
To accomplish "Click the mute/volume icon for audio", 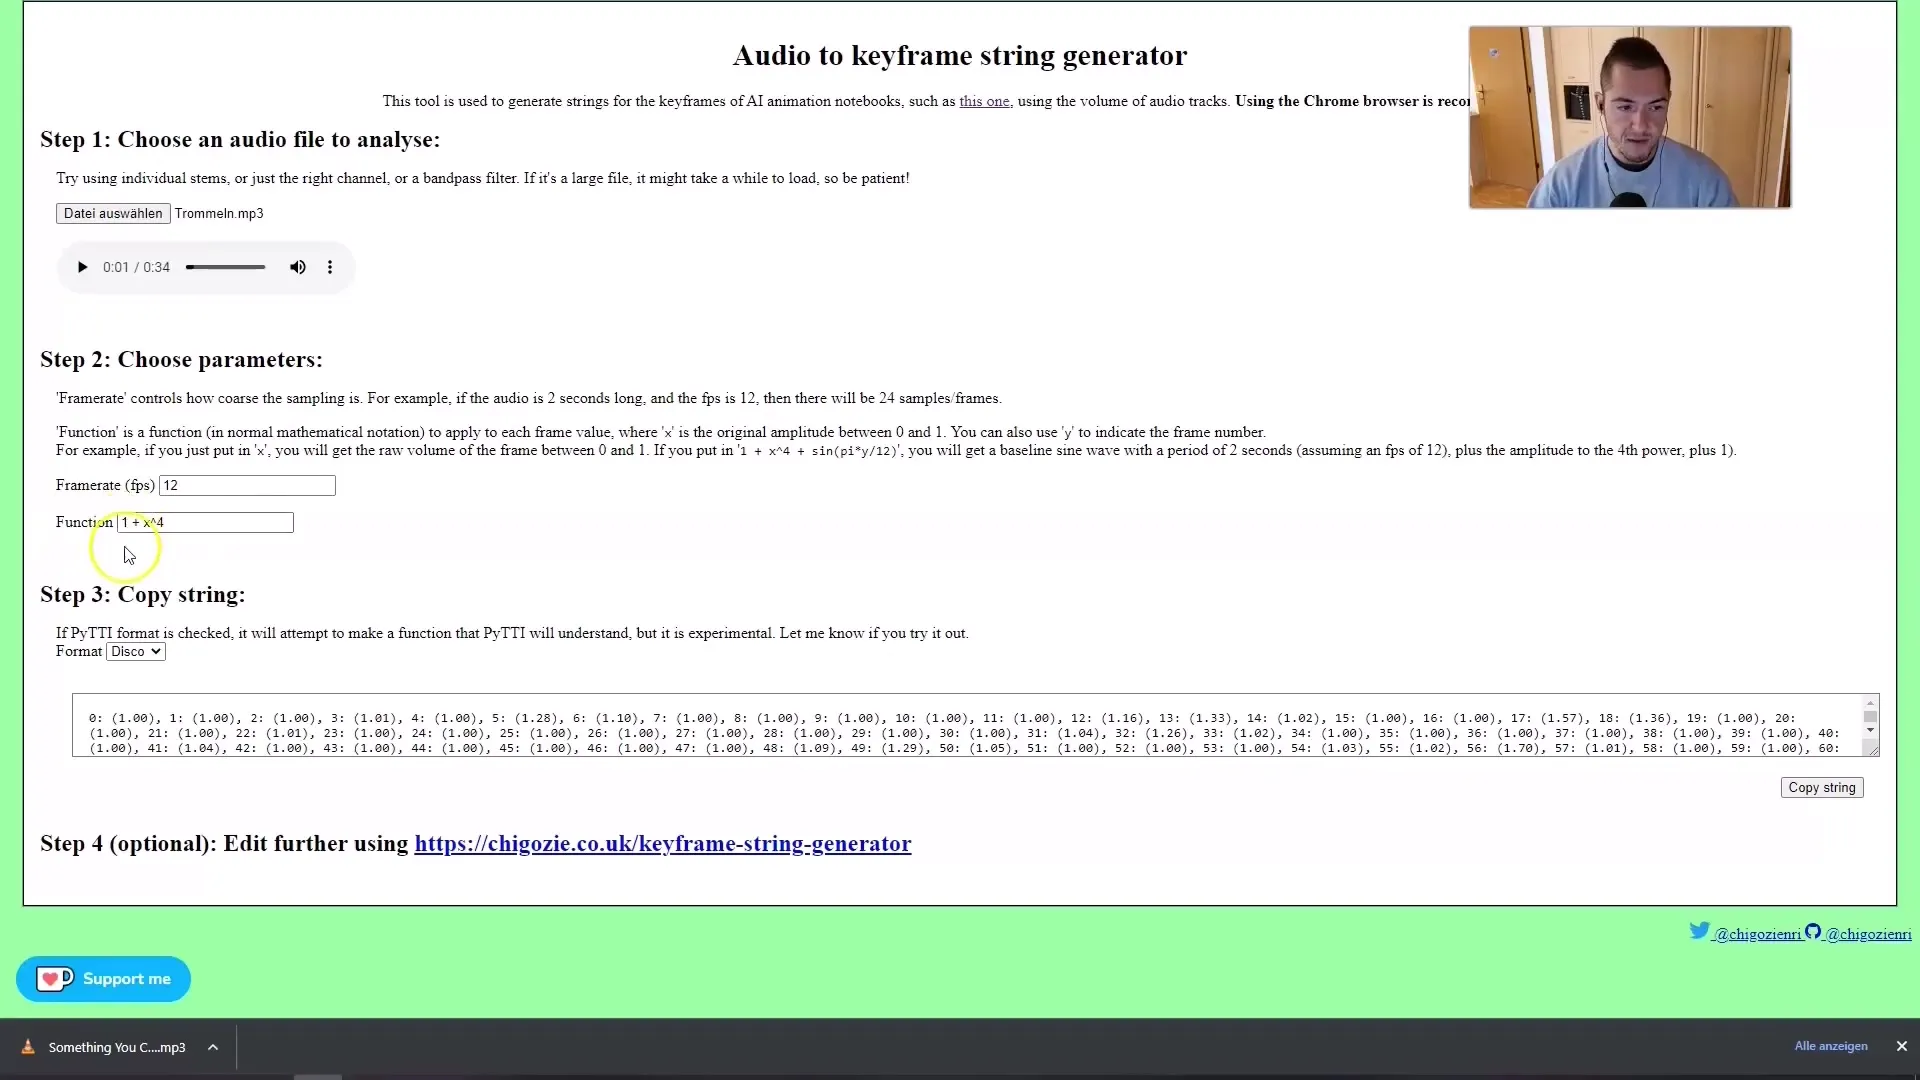I will (298, 266).
